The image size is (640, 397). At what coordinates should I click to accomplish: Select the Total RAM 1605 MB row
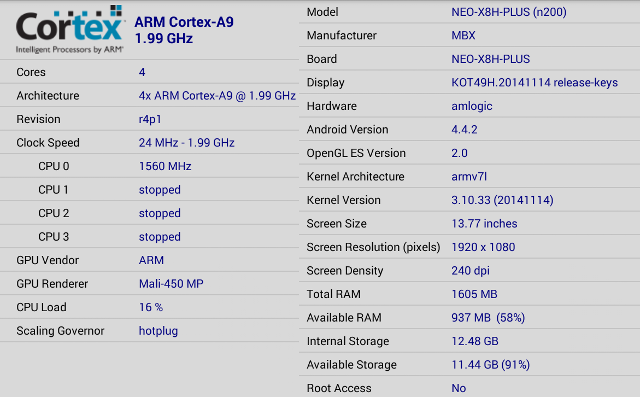pyautogui.click(x=469, y=294)
